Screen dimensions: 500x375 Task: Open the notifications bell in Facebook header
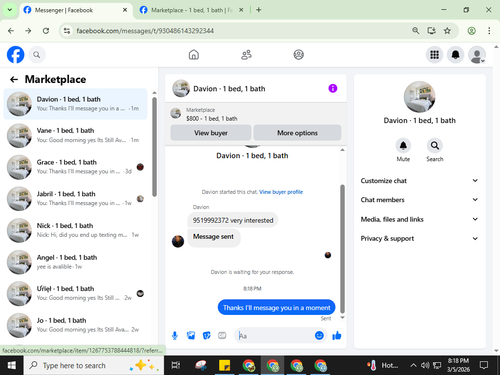coord(455,55)
